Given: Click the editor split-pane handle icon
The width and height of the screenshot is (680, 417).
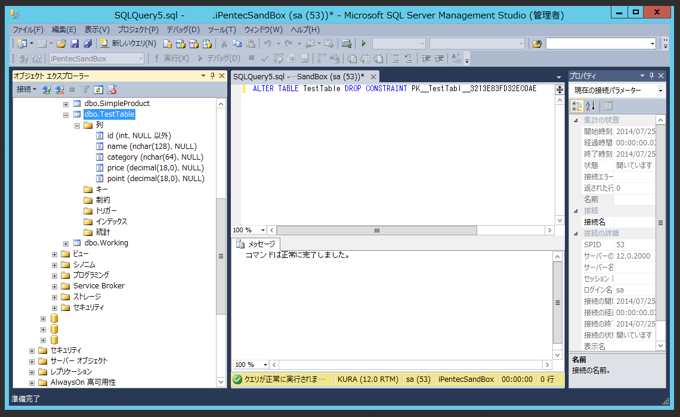Looking at the screenshot, I should click(x=559, y=90).
